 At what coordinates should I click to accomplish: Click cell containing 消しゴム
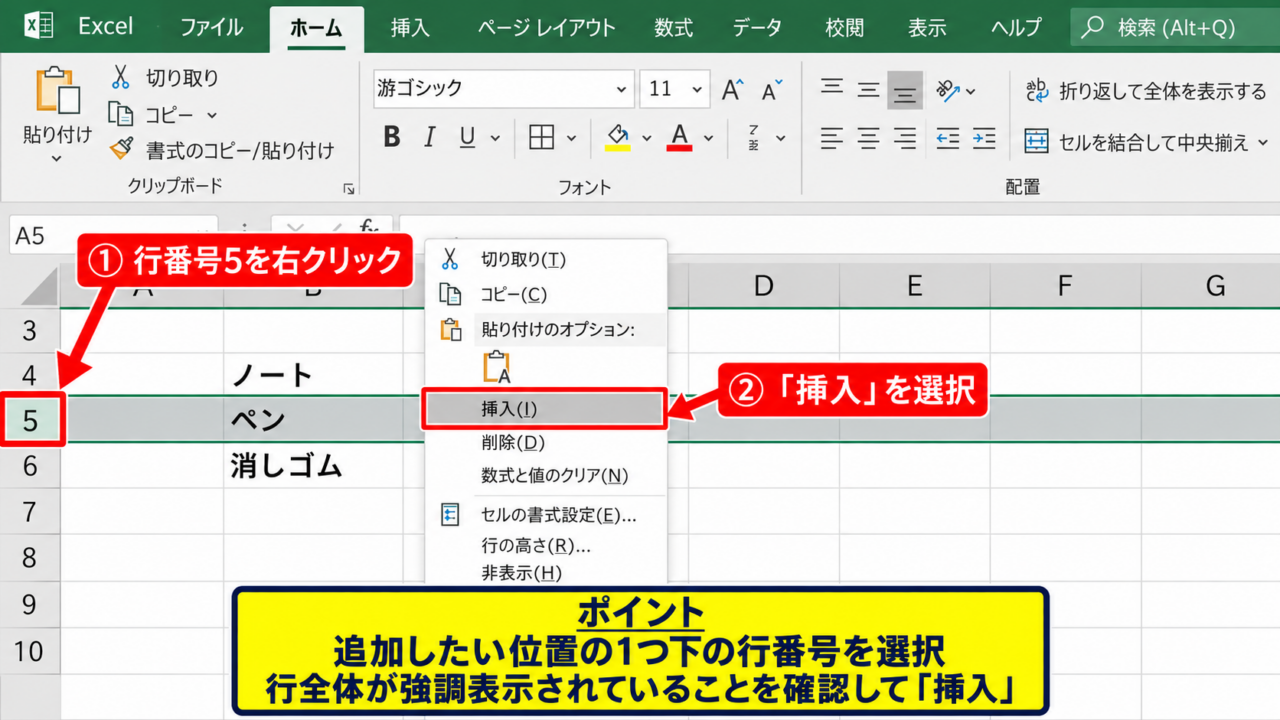tap(313, 466)
